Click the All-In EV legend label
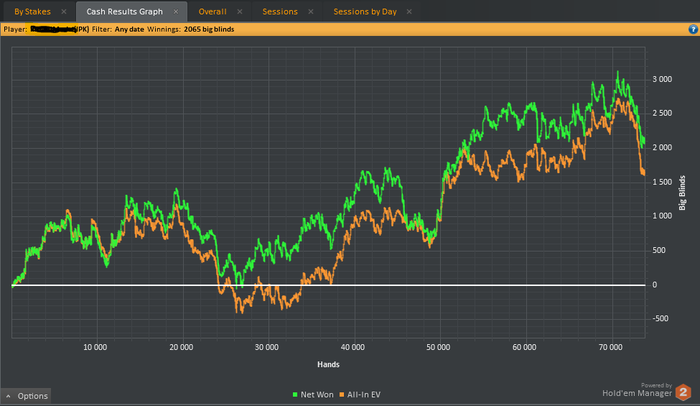This screenshot has width=700, height=406. point(364,395)
